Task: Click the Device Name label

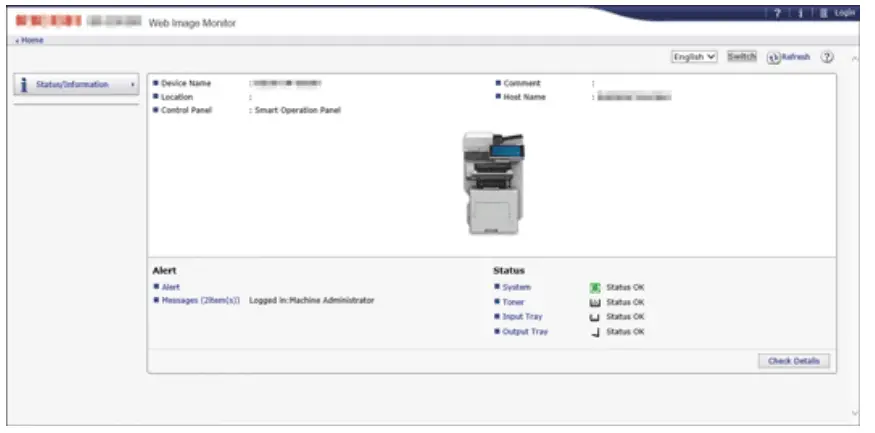Action: [x=186, y=83]
